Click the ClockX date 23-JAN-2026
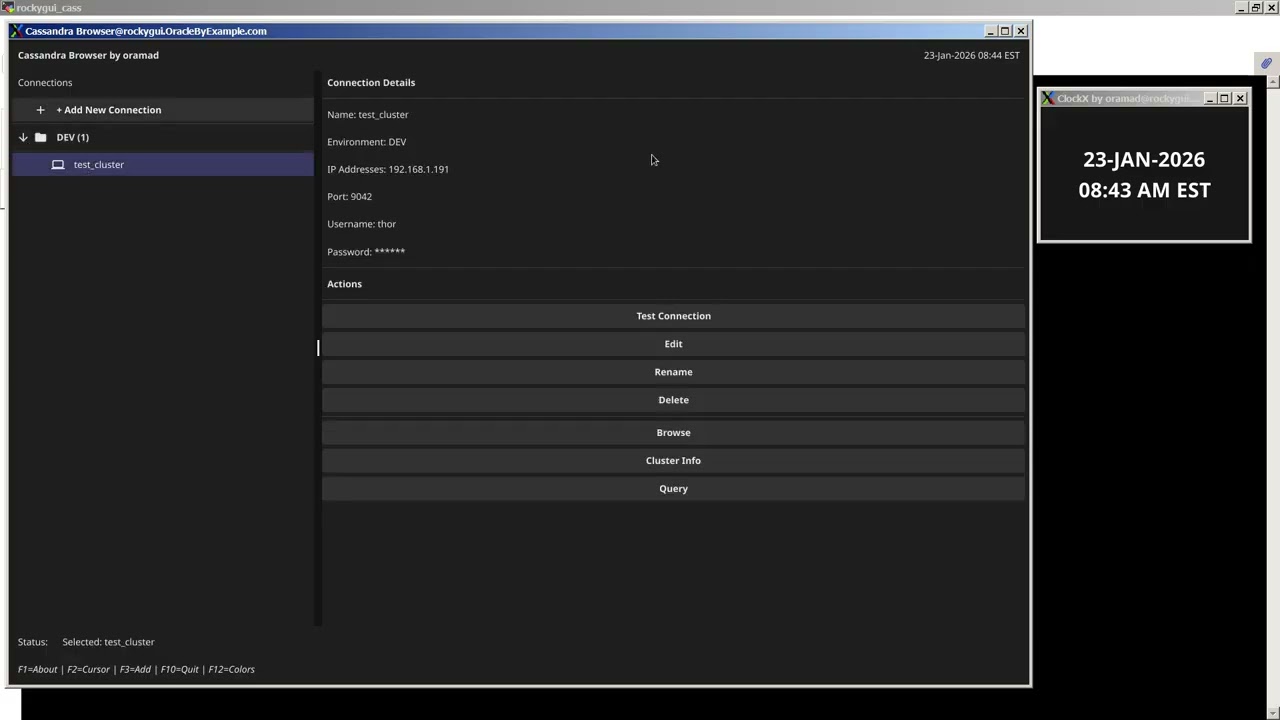This screenshot has height=720, width=1280. (1144, 160)
